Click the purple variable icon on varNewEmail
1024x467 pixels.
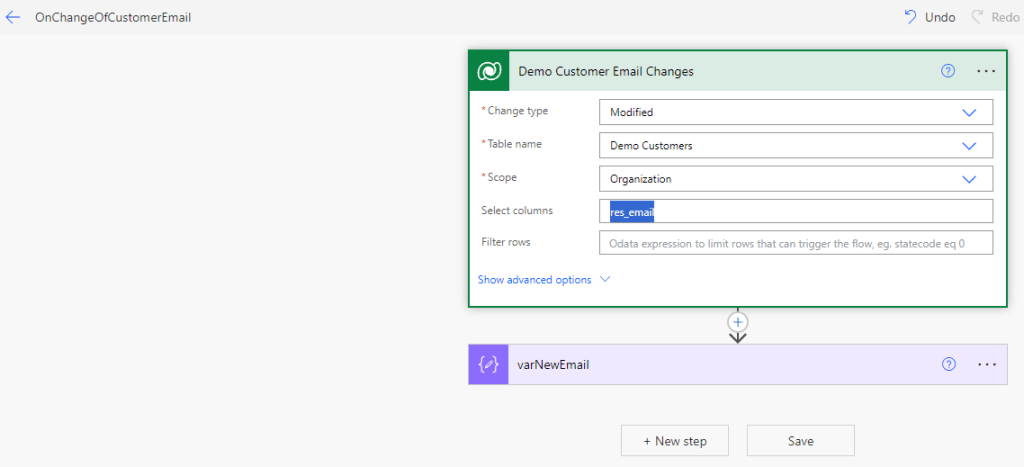tap(489, 365)
